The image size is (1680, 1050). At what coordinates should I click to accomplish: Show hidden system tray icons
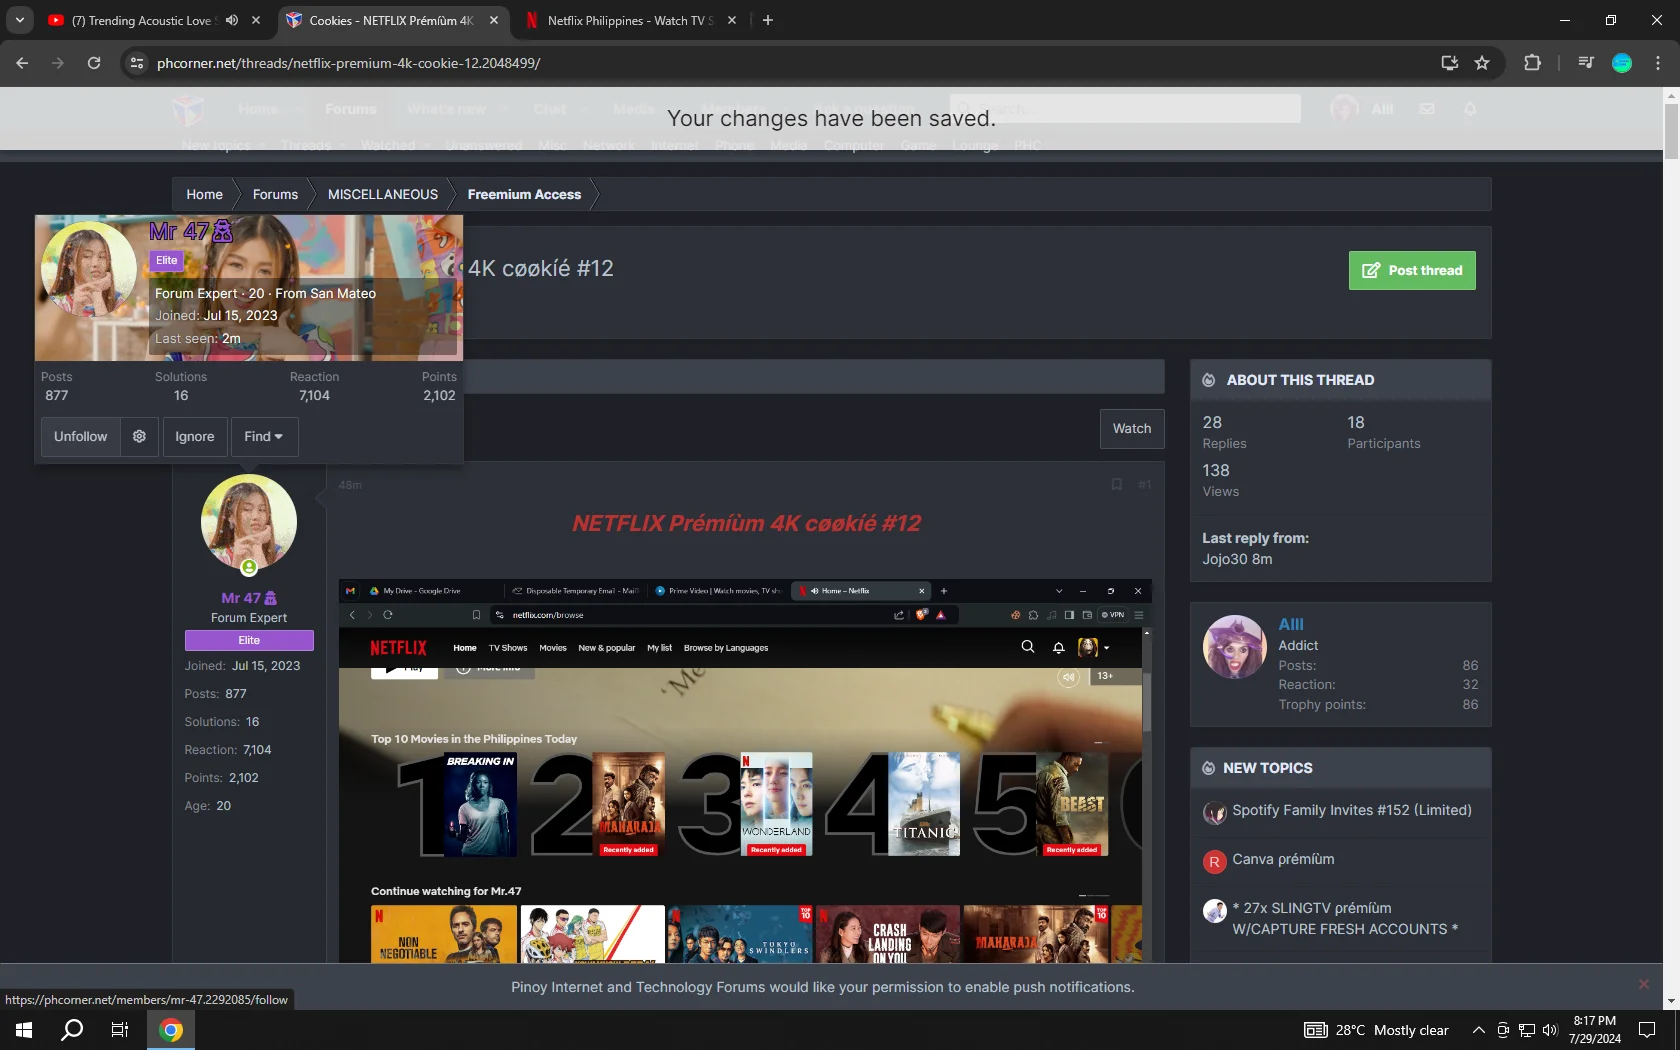(x=1478, y=1030)
